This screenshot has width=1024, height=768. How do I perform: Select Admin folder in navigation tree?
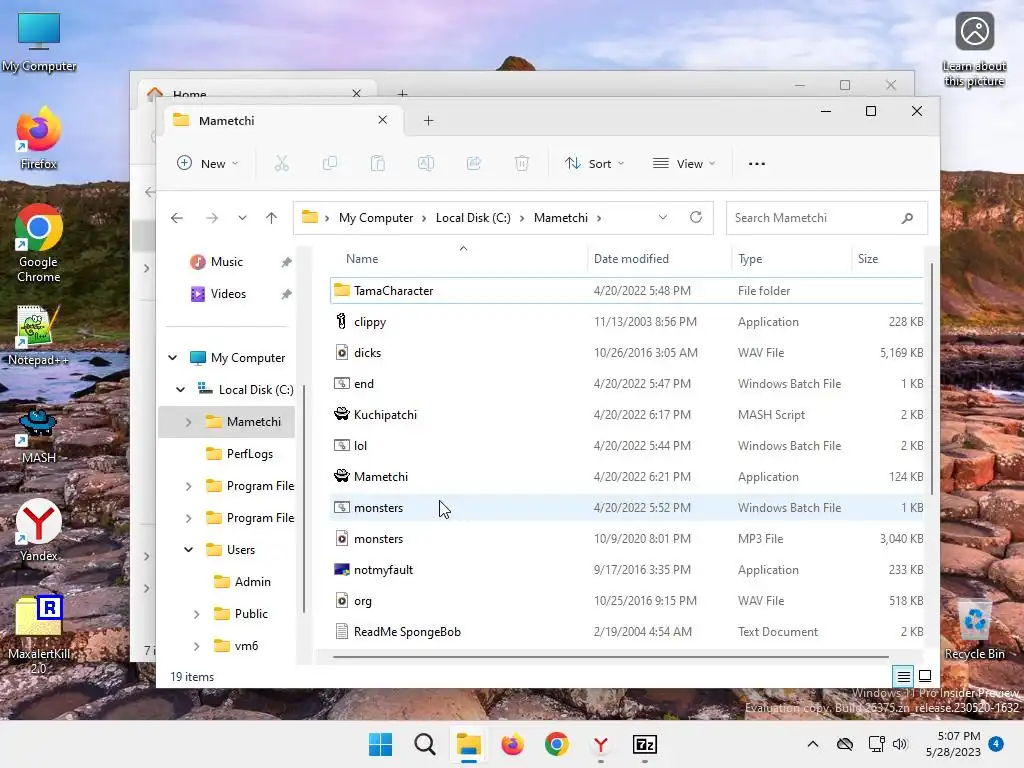252,582
